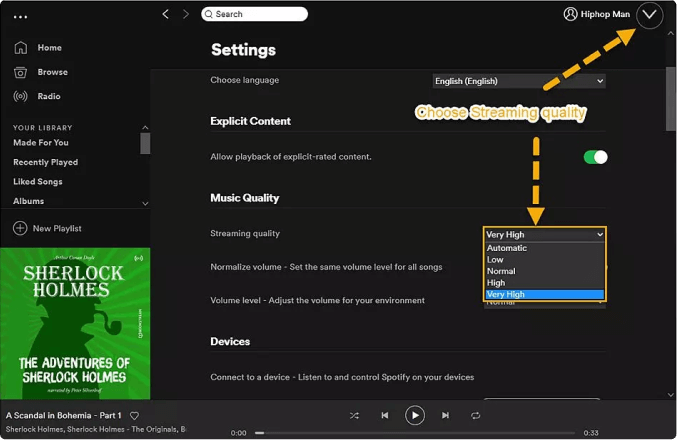
Task: Open Recently Played
Action: (45, 162)
